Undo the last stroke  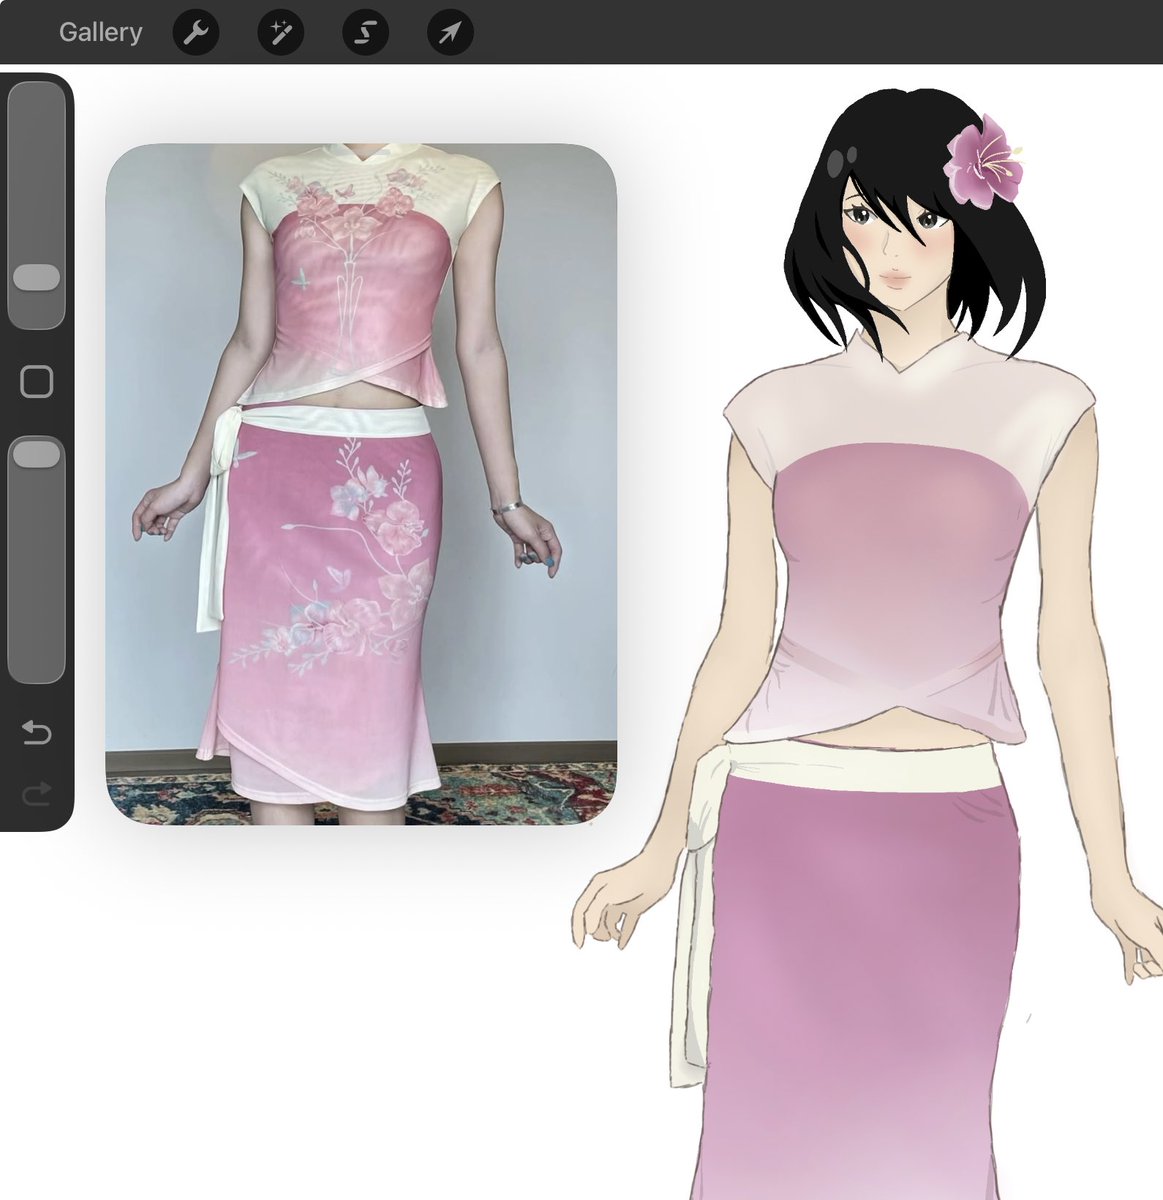coord(36,733)
